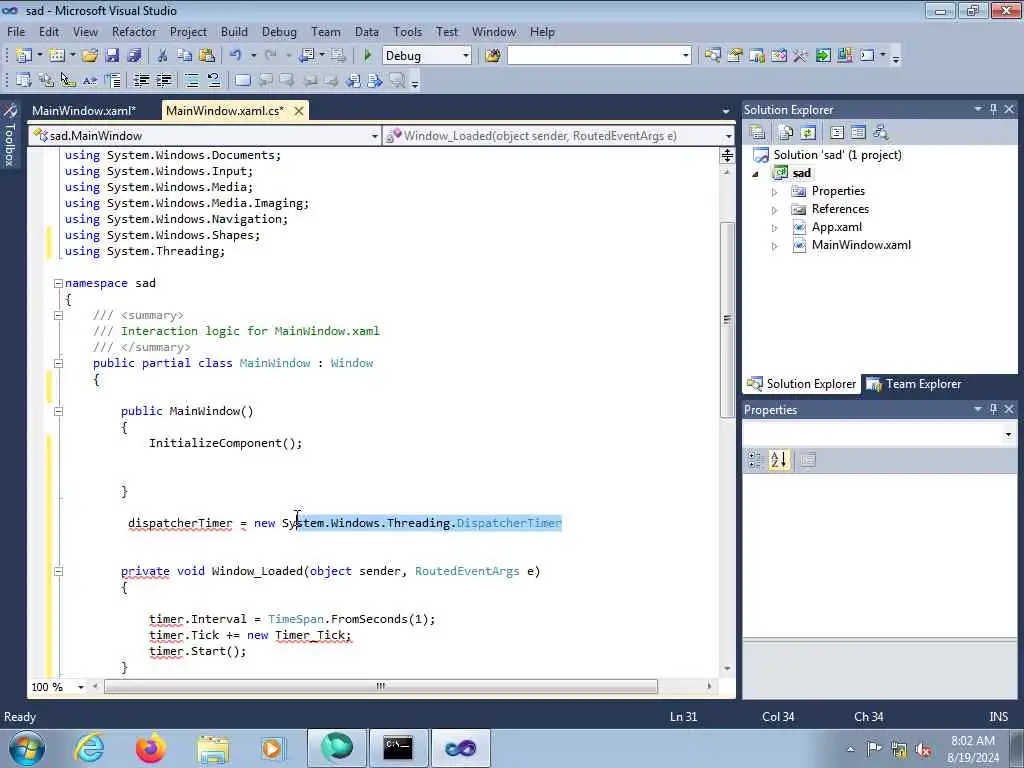Open Firefox from the taskbar
The height and width of the screenshot is (768, 1024).
click(x=151, y=748)
